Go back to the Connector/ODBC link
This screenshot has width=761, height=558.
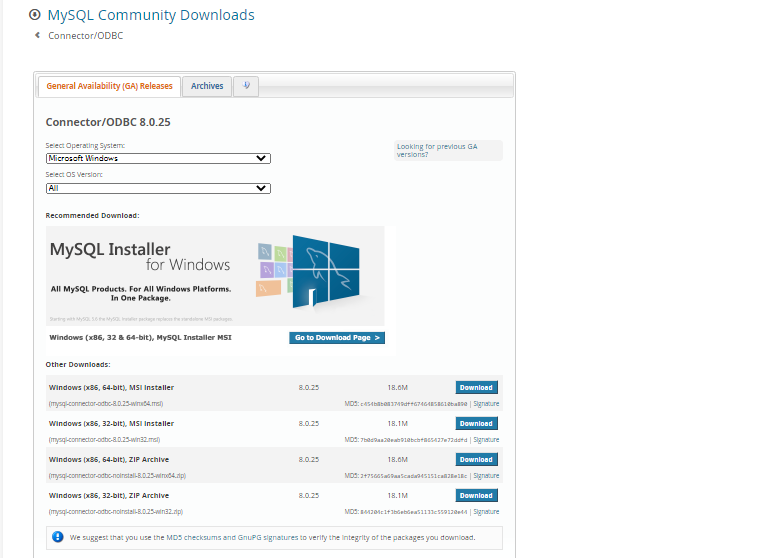(85, 35)
